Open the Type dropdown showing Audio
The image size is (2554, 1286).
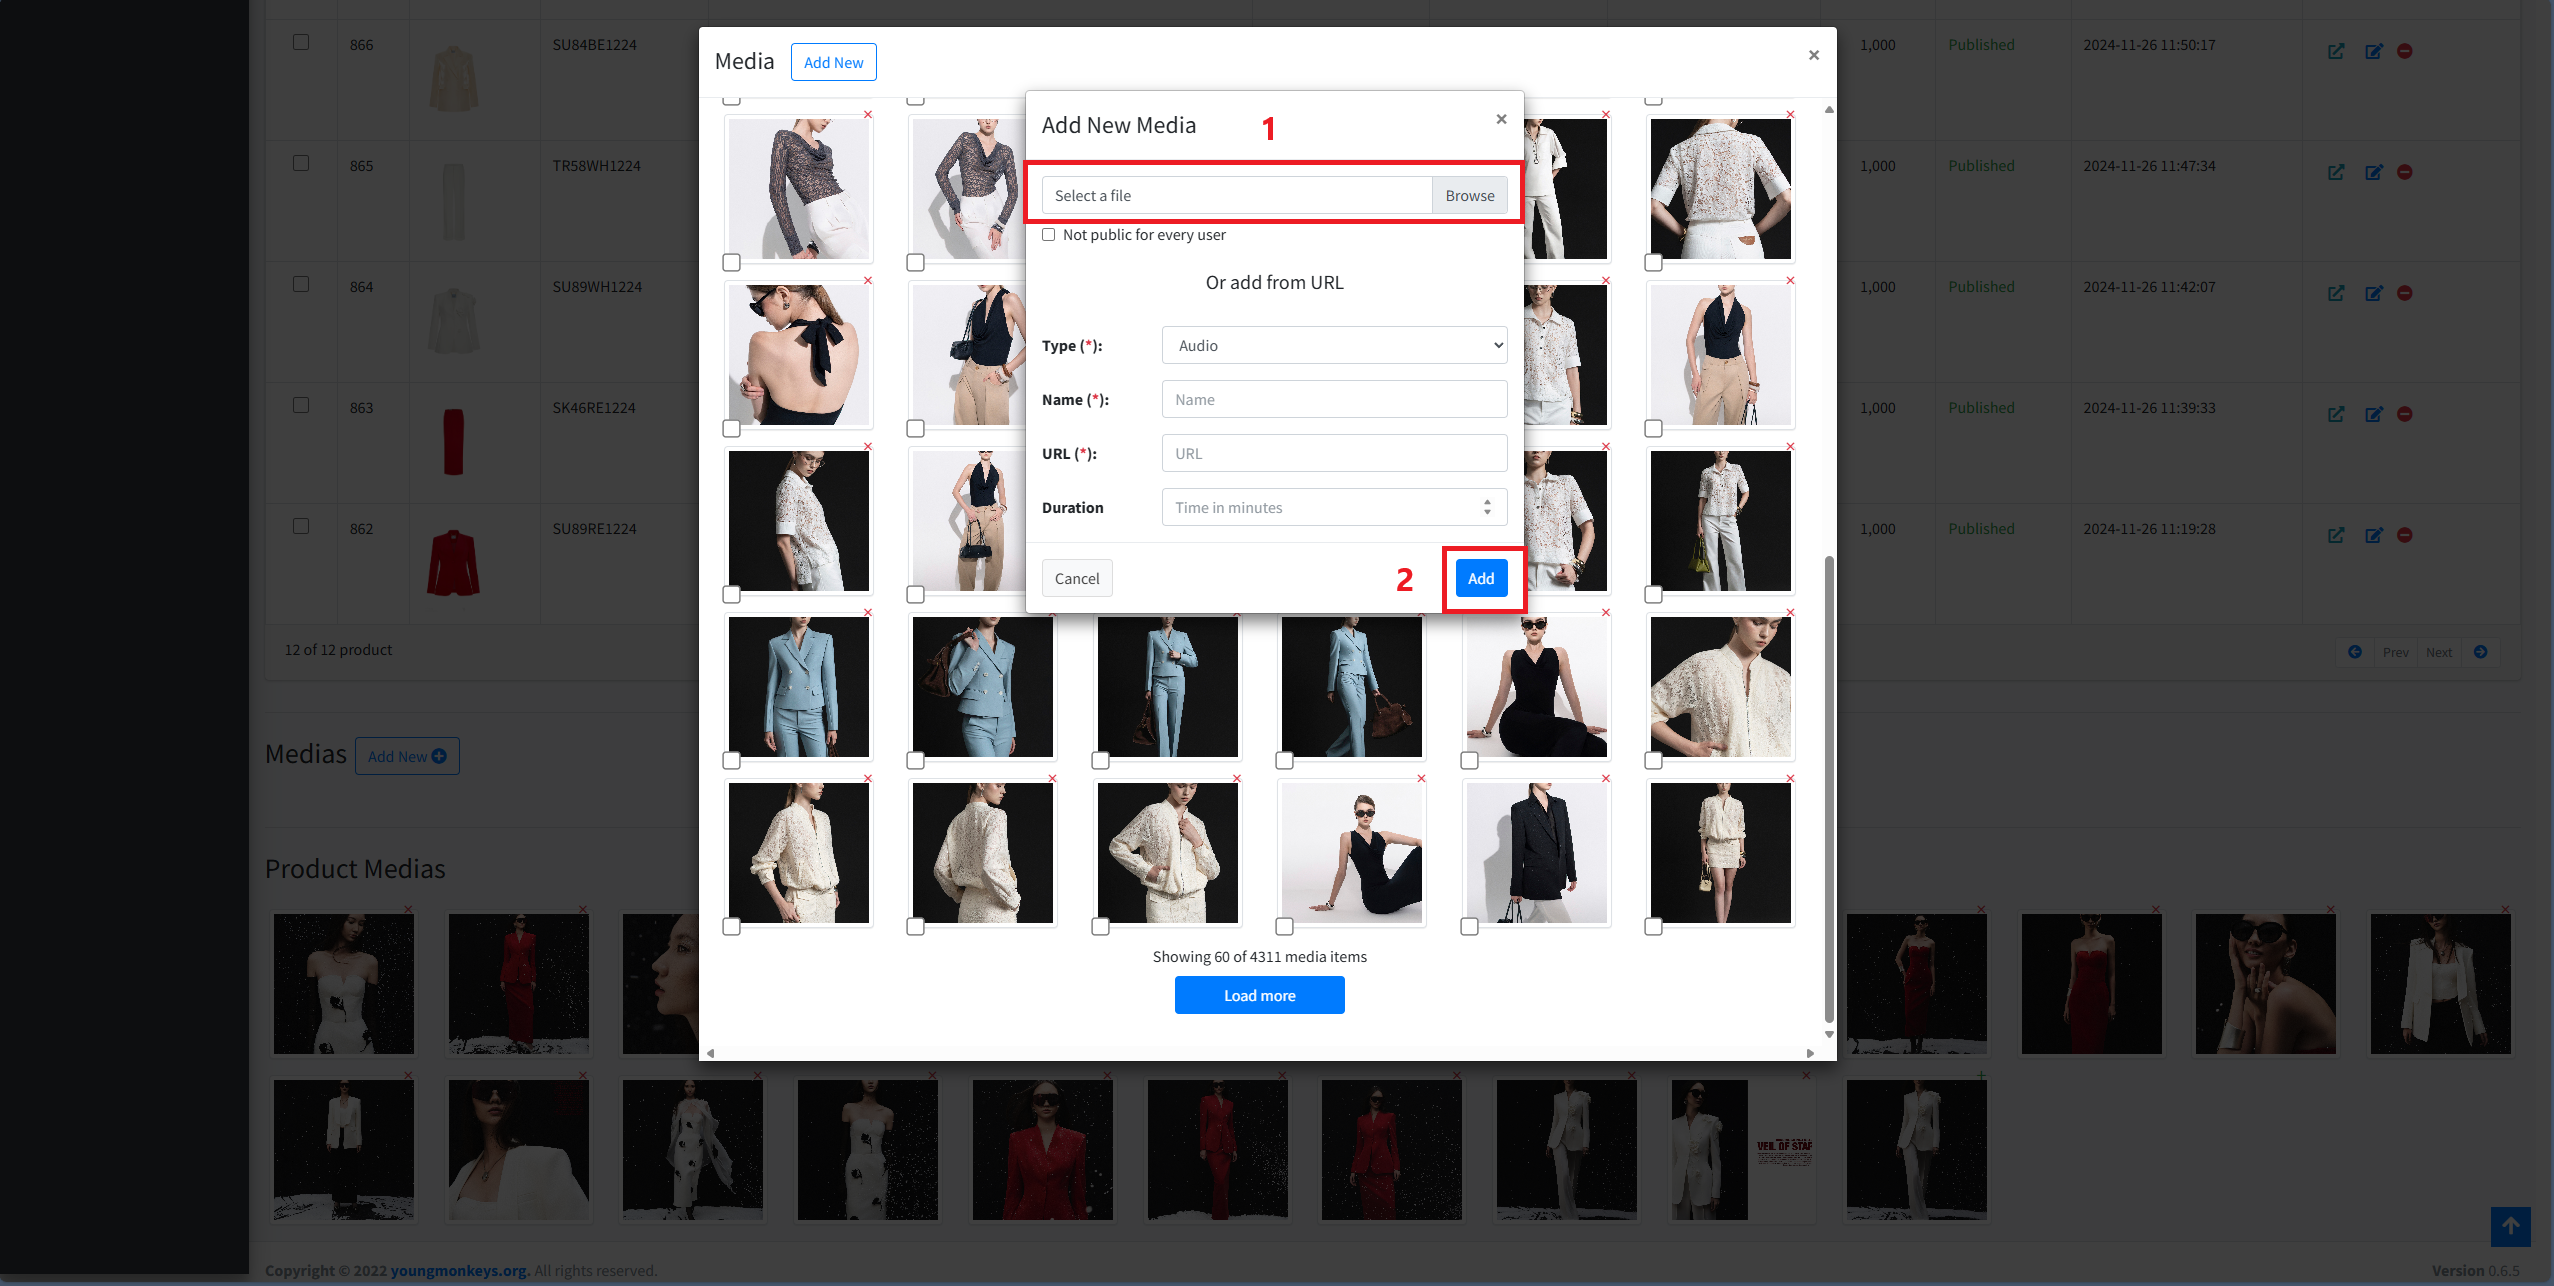(x=1334, y=345)
